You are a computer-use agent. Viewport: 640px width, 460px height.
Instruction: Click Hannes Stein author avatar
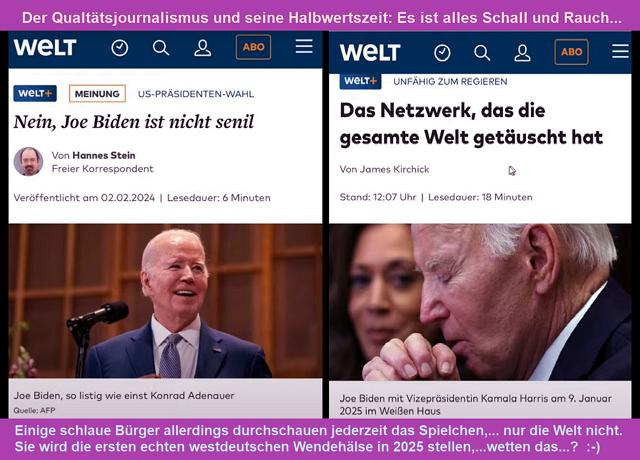[28, 162]
